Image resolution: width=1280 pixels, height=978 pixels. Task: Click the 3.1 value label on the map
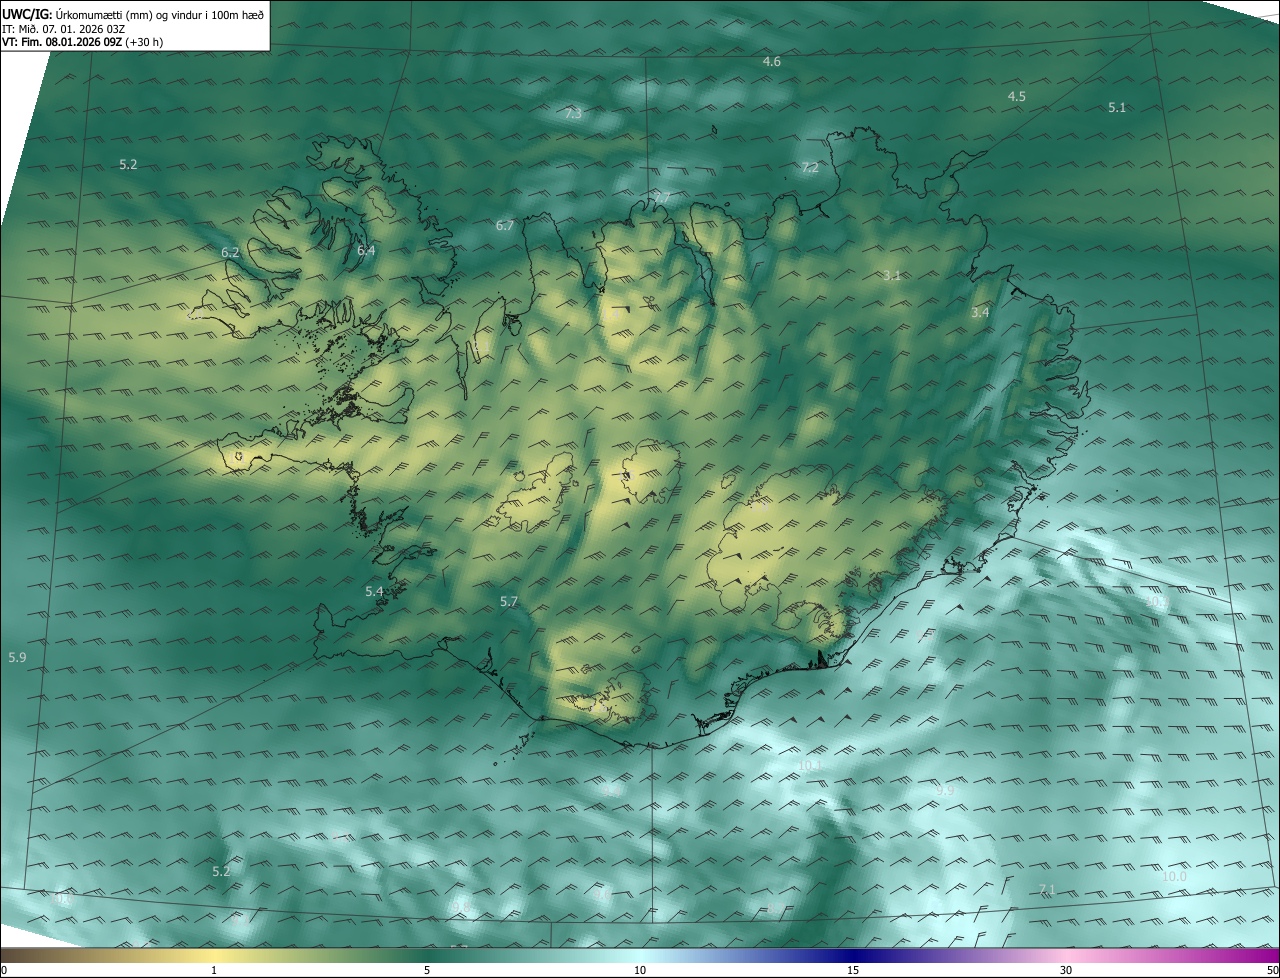tap(893, 276)
